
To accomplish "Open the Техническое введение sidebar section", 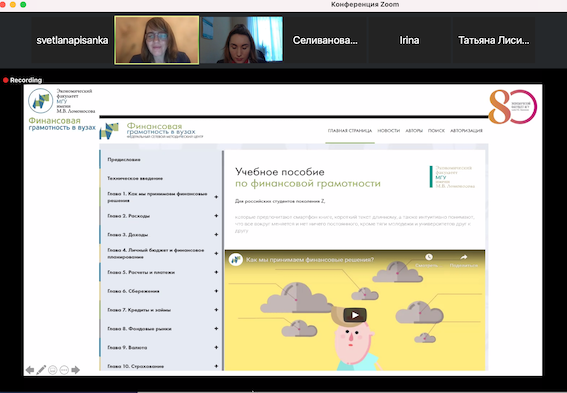I will [x=135, y=178].
